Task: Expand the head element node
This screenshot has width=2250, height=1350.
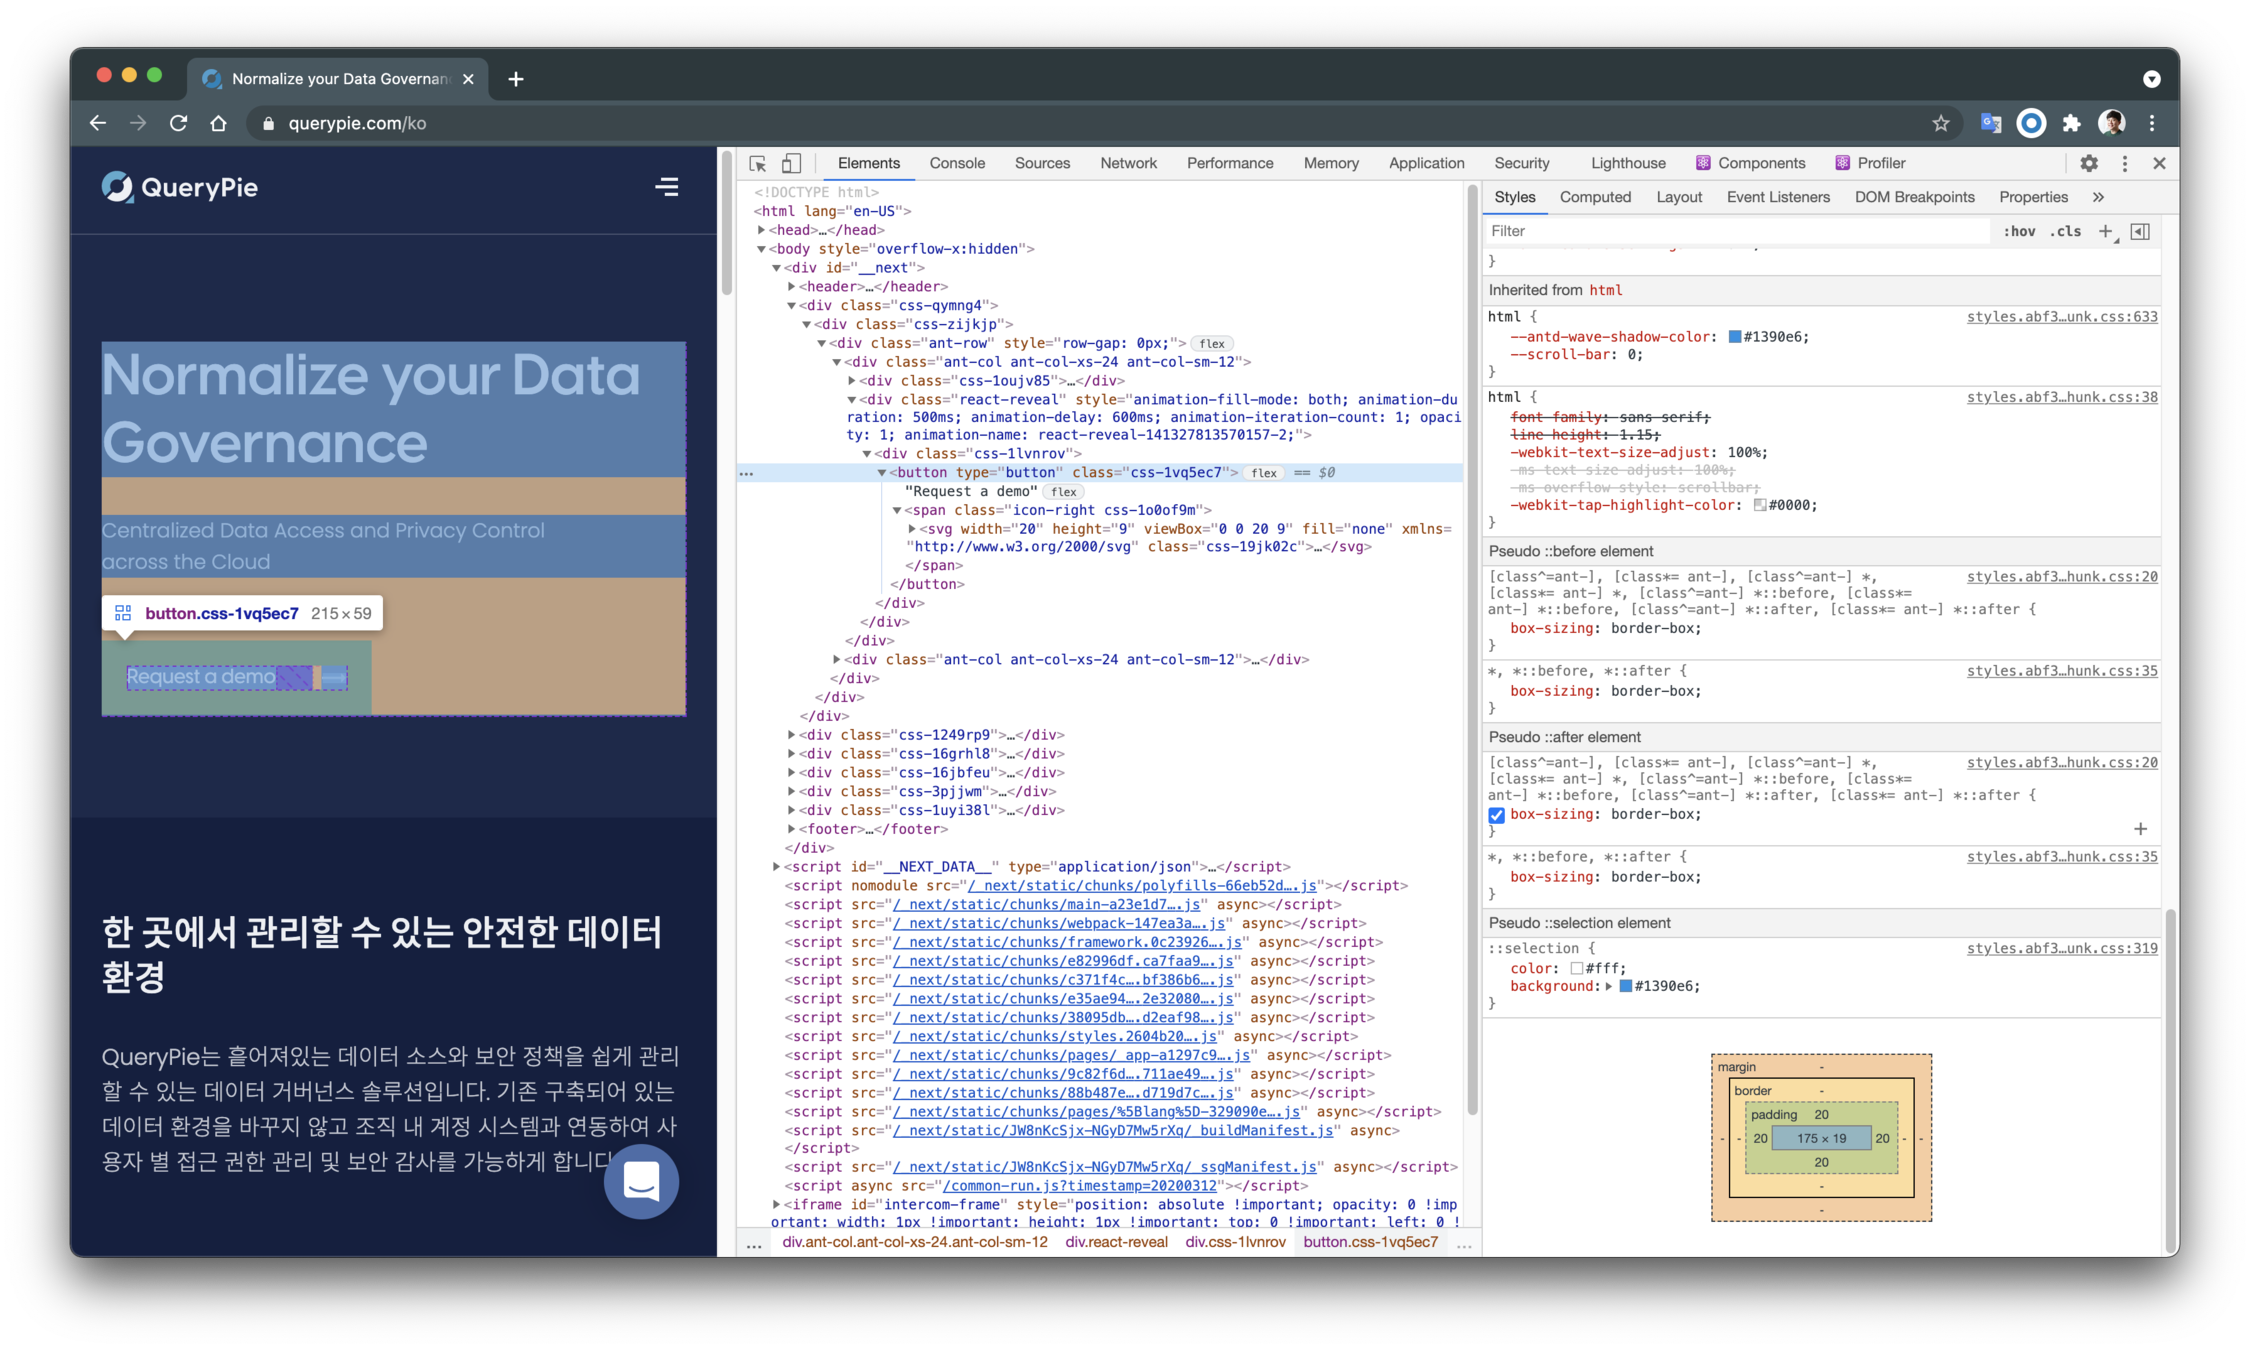Action: coord(762,230)
